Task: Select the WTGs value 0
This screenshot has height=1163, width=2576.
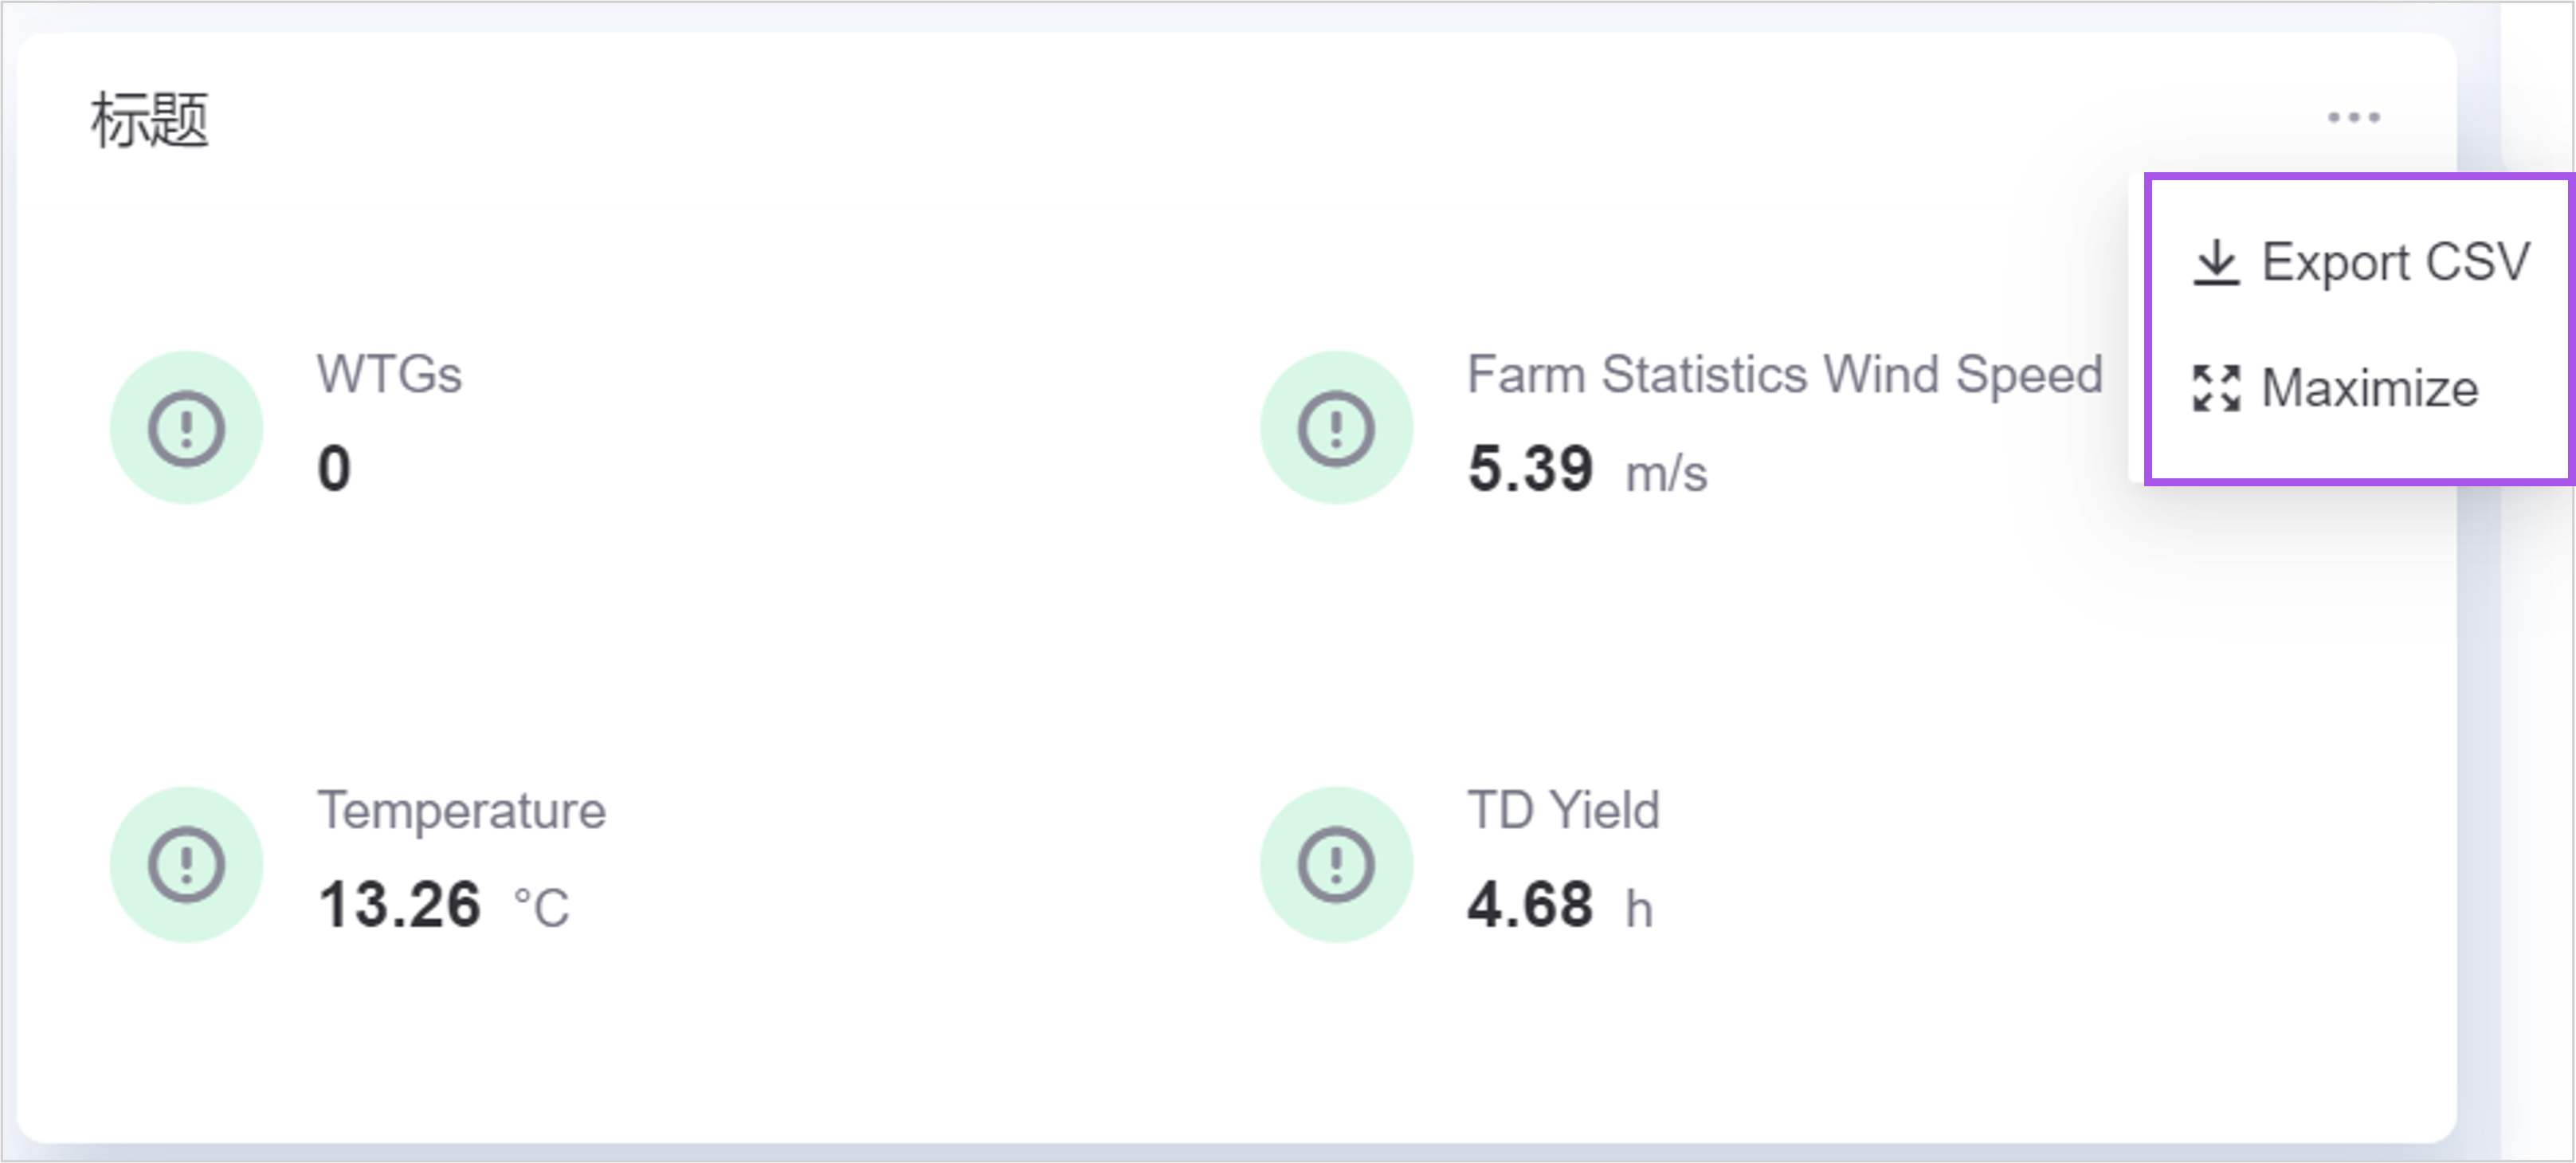Action: (x=334, y=468)
